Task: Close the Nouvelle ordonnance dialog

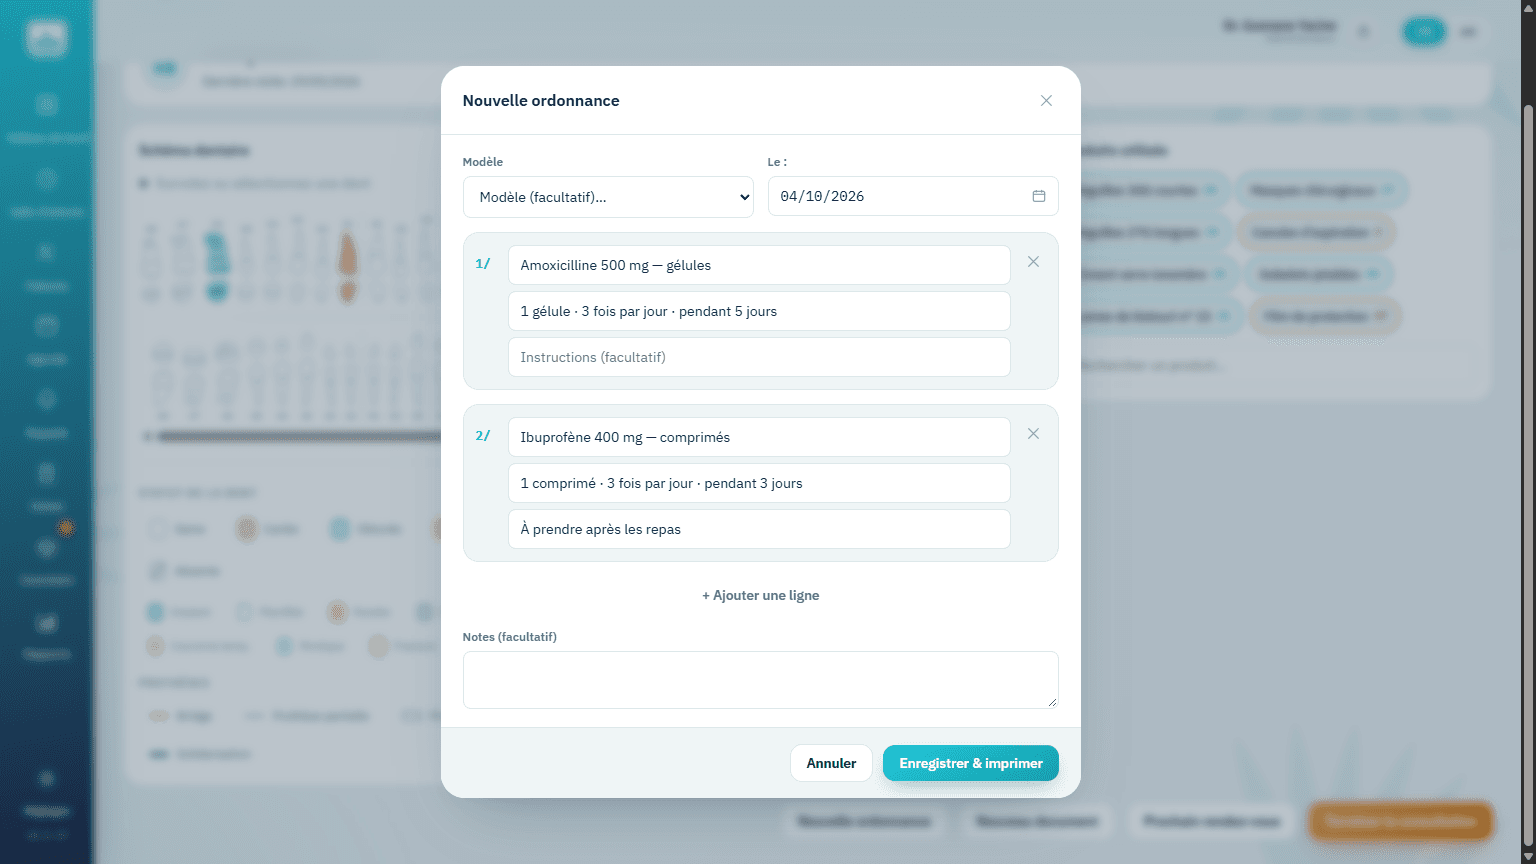Action: tap(1046, 101)
